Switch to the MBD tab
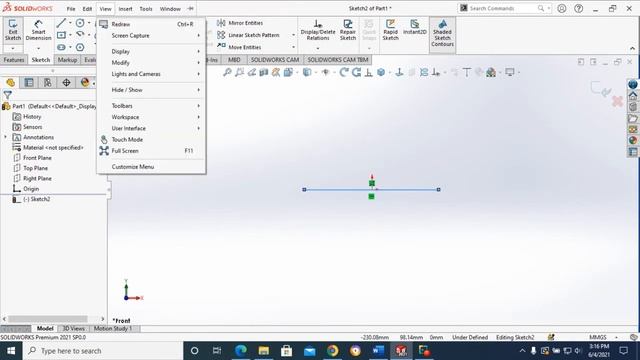 coord(234,60)
